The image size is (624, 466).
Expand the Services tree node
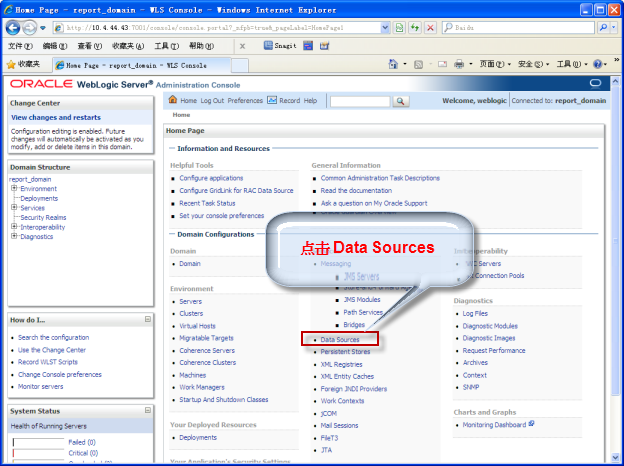coord(14,207)
